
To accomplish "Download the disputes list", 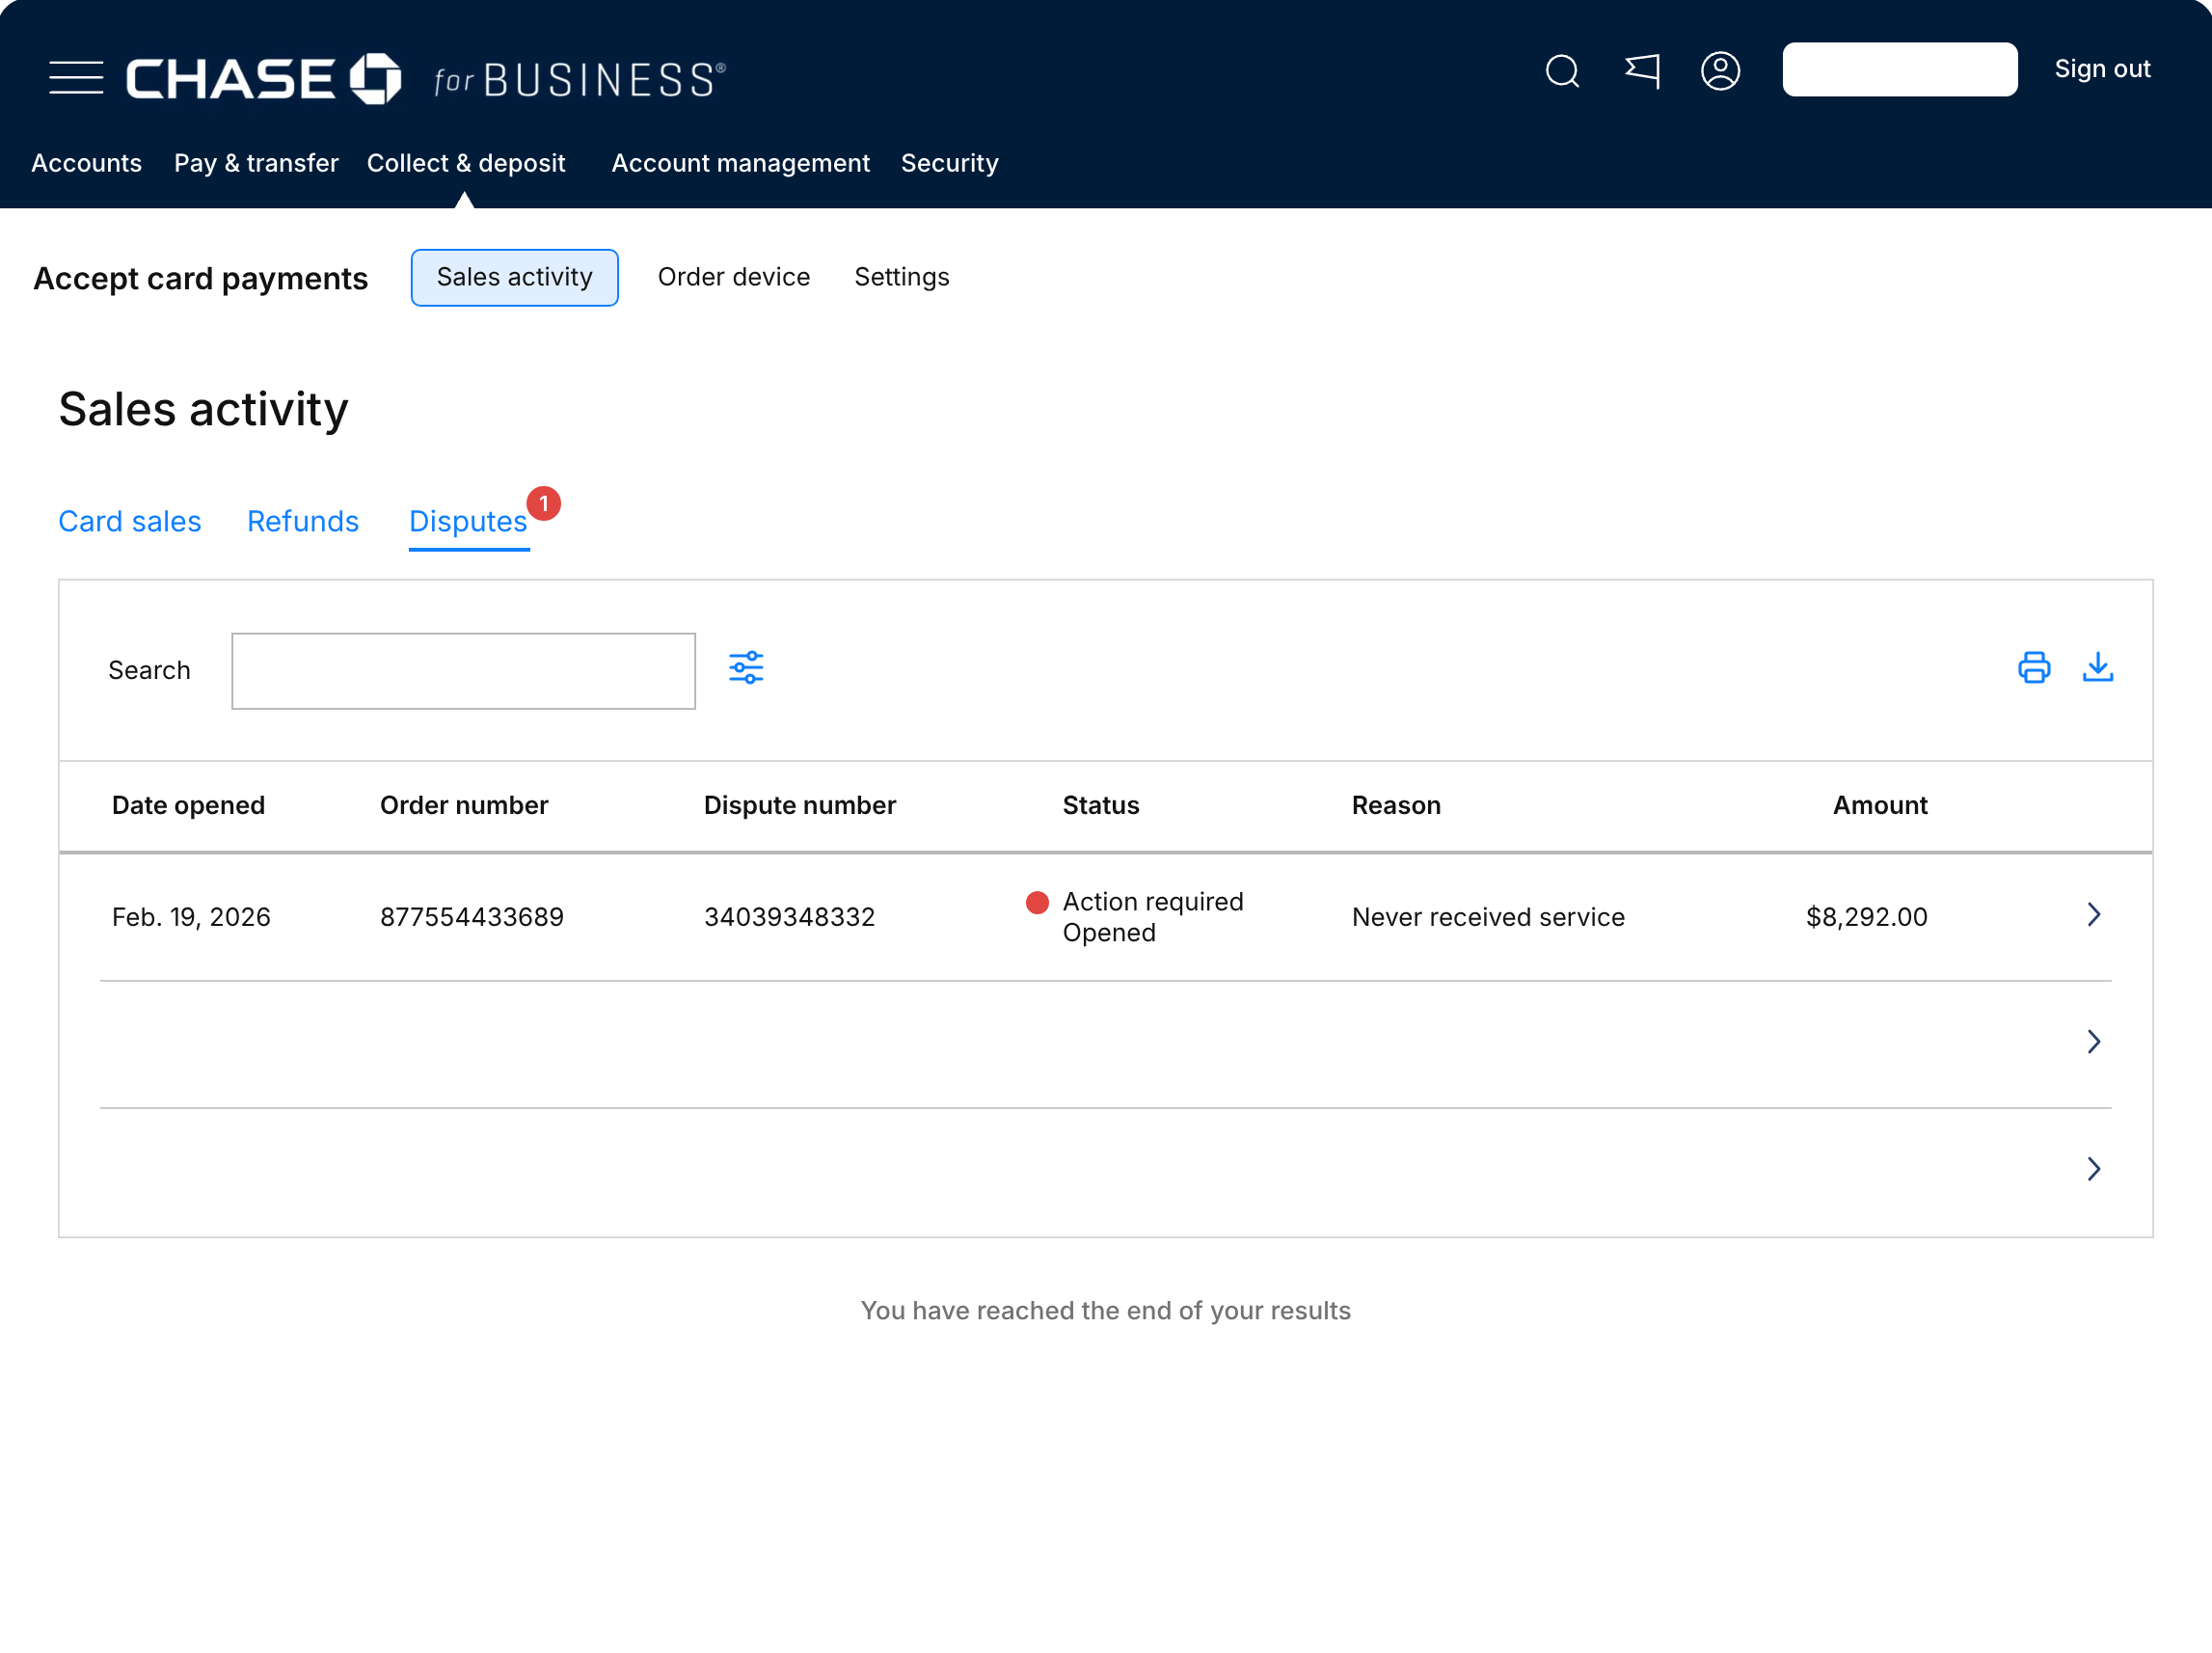I will click(2097, 667).
